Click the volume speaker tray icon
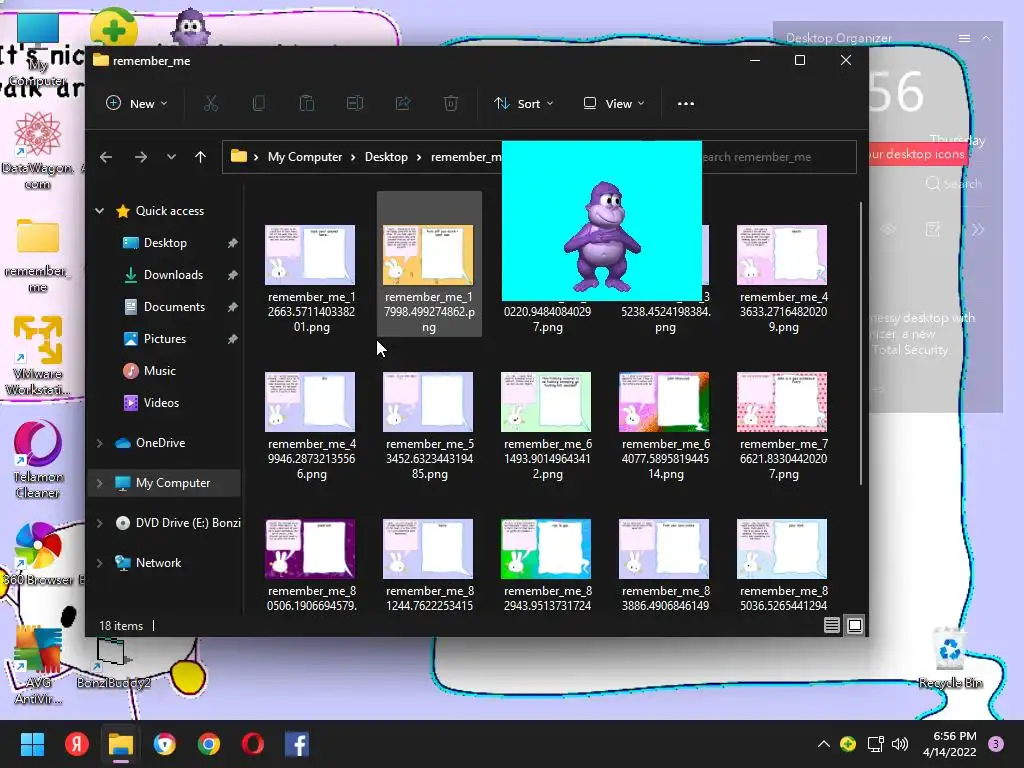 [x=900, y=744]
